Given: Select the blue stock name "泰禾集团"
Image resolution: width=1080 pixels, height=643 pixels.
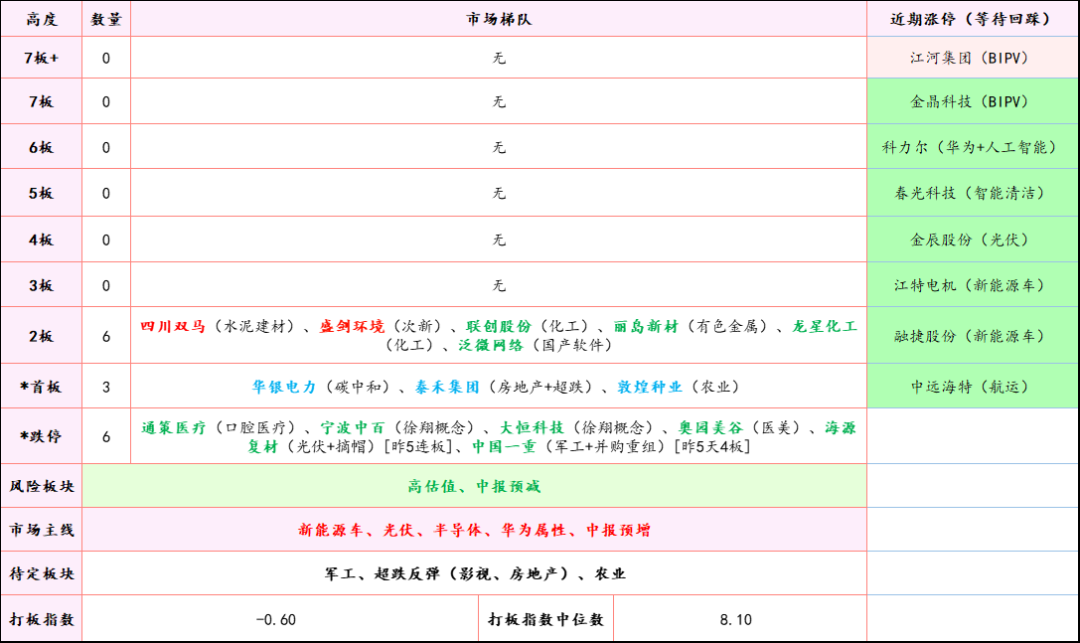Looking at the screenshot, I should (446, 387).
